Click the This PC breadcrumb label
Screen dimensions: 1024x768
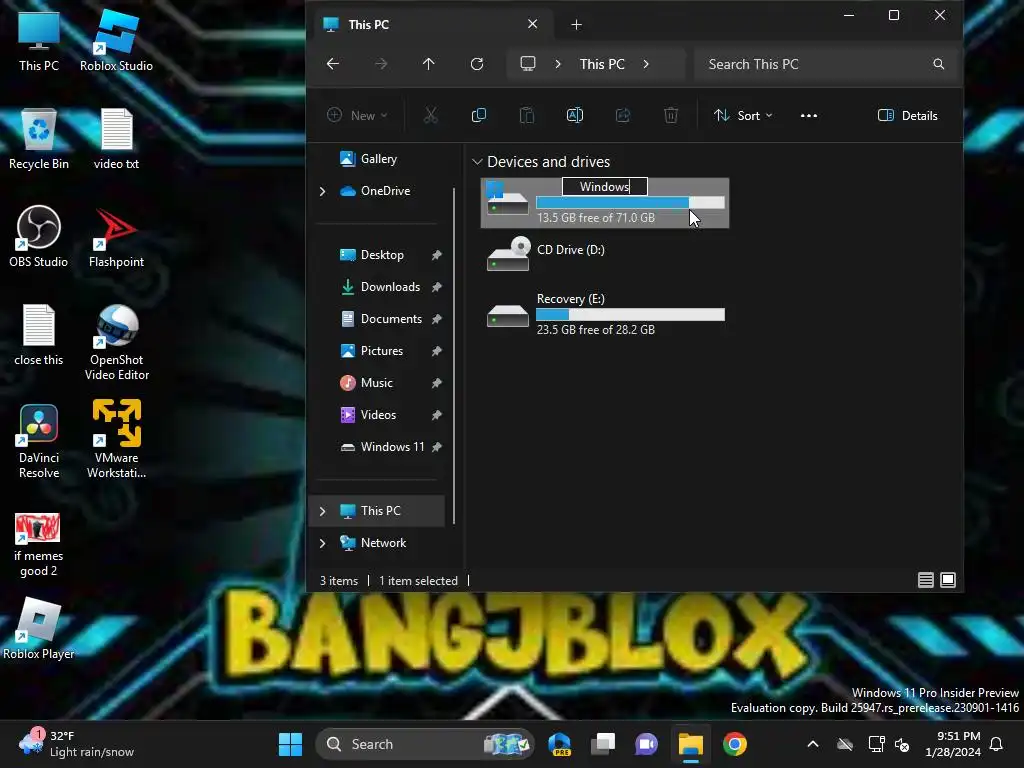[x=602, y=64]
